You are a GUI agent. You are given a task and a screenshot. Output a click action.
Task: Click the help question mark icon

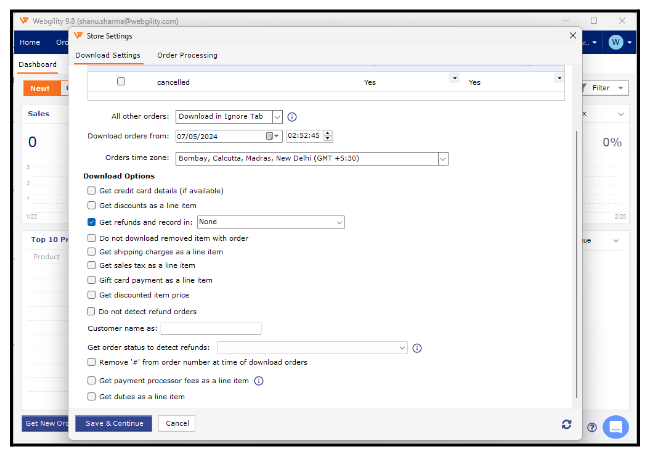point(592,427)
